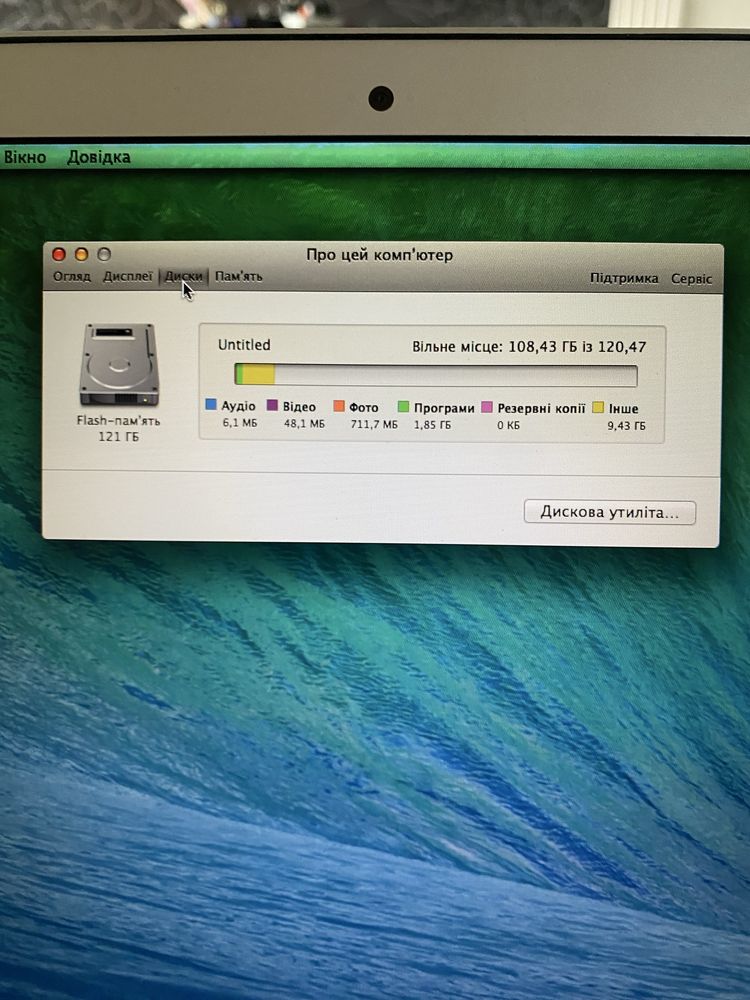The height and width of the screenshot is (1000, 750).
Task: Click the Untitled volume name
Action: (x=244, y=345)
